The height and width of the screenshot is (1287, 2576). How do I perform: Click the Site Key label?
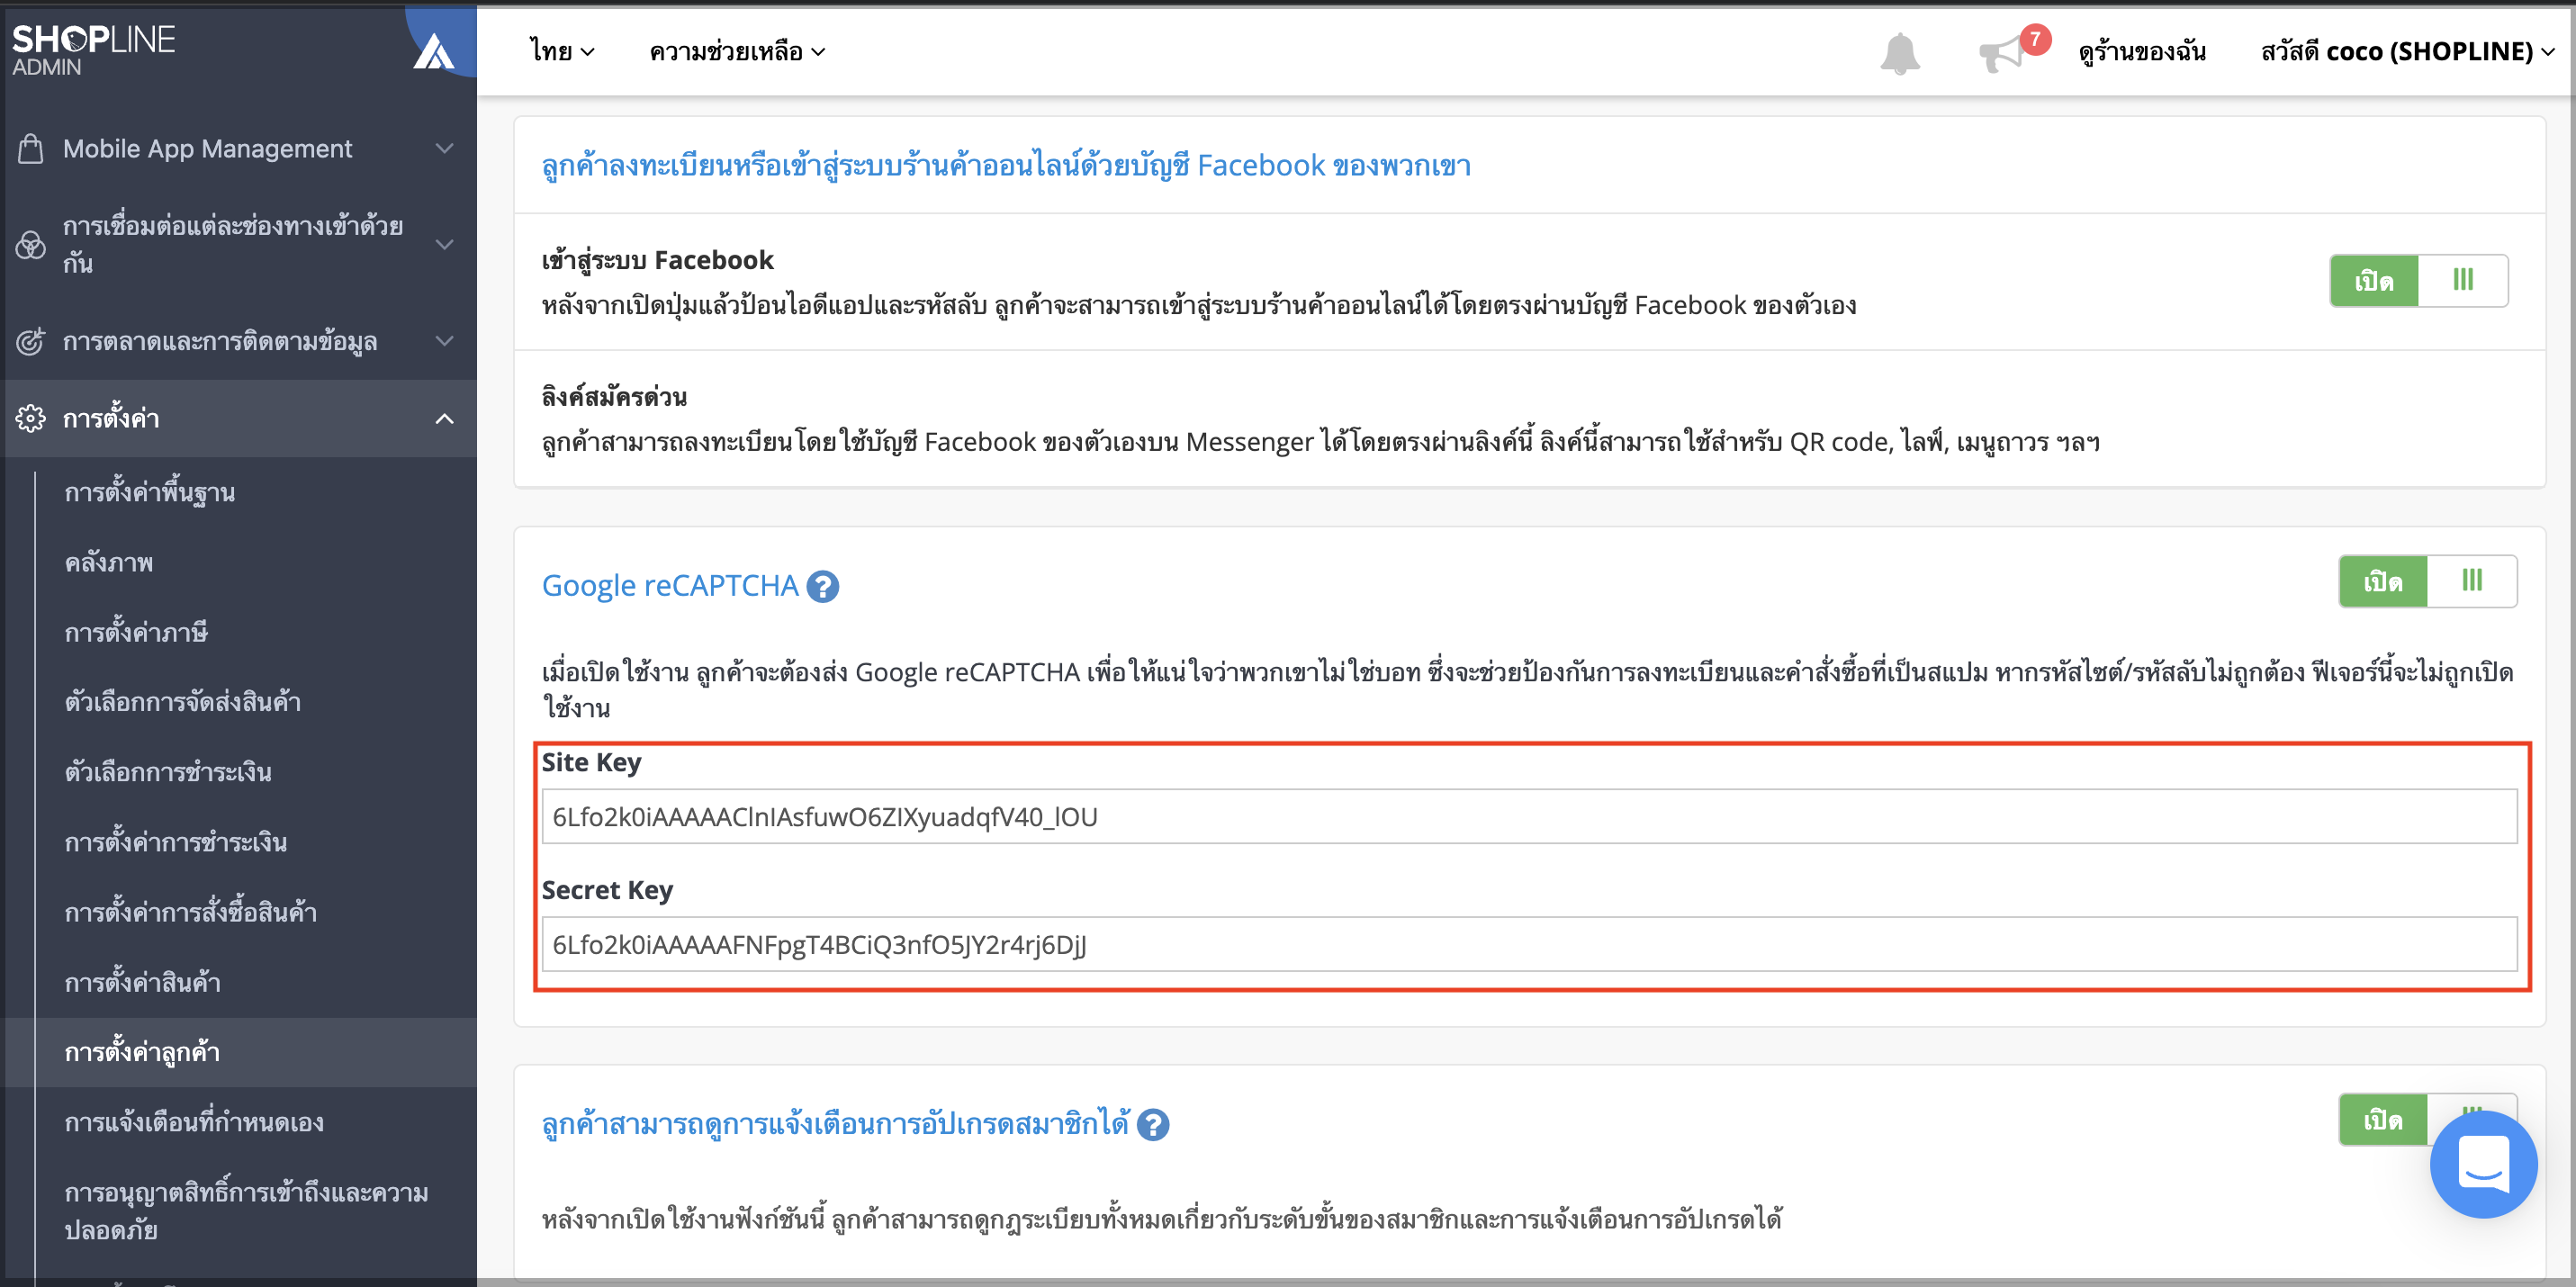591,762
